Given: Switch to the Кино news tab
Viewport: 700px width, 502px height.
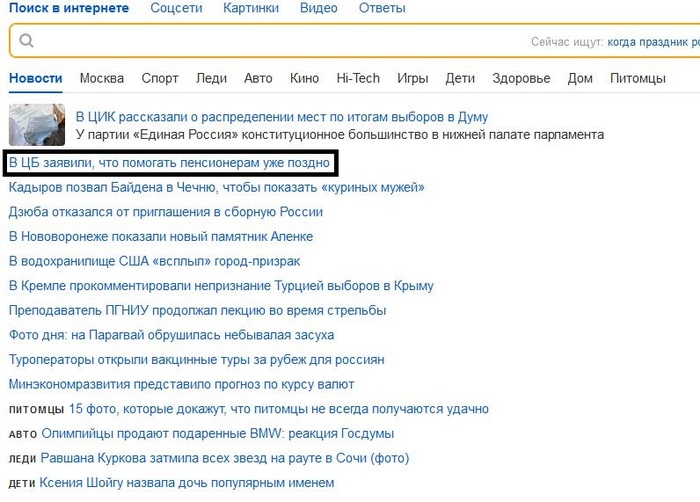Looking at the screenshot, I should click(x=304, y=78).
